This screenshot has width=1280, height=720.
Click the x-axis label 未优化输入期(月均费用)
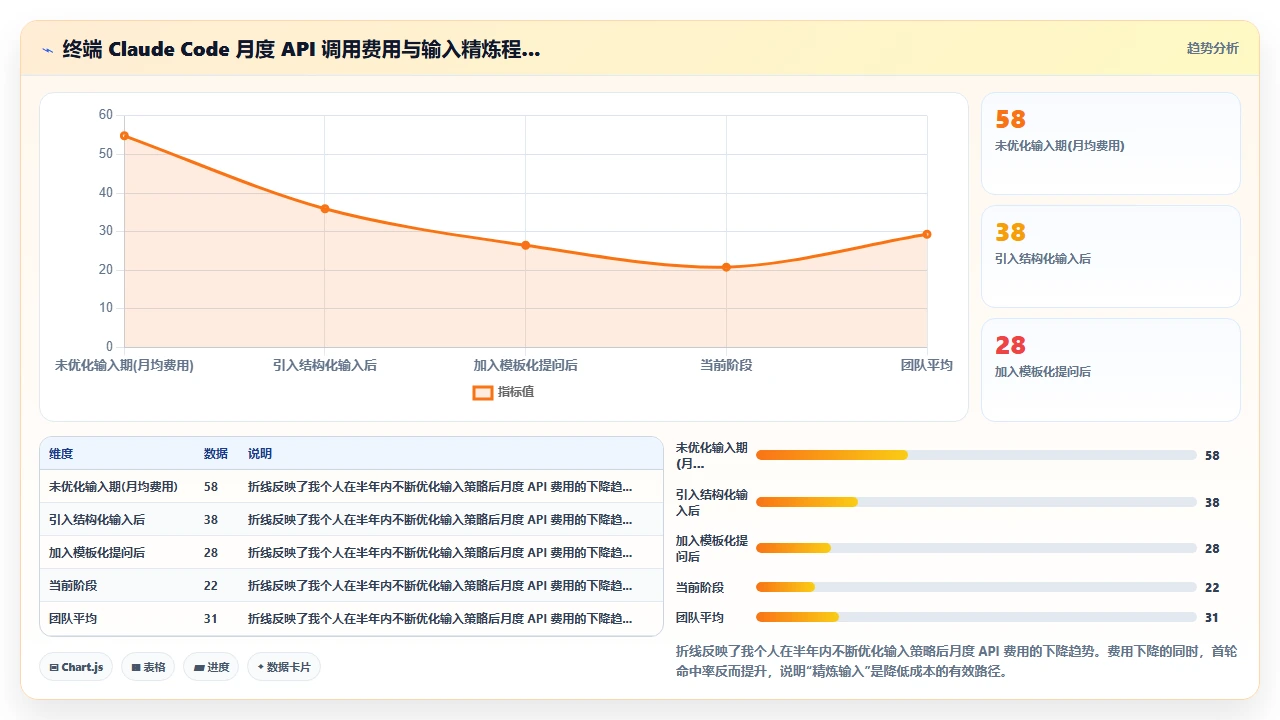pos(124,366)
